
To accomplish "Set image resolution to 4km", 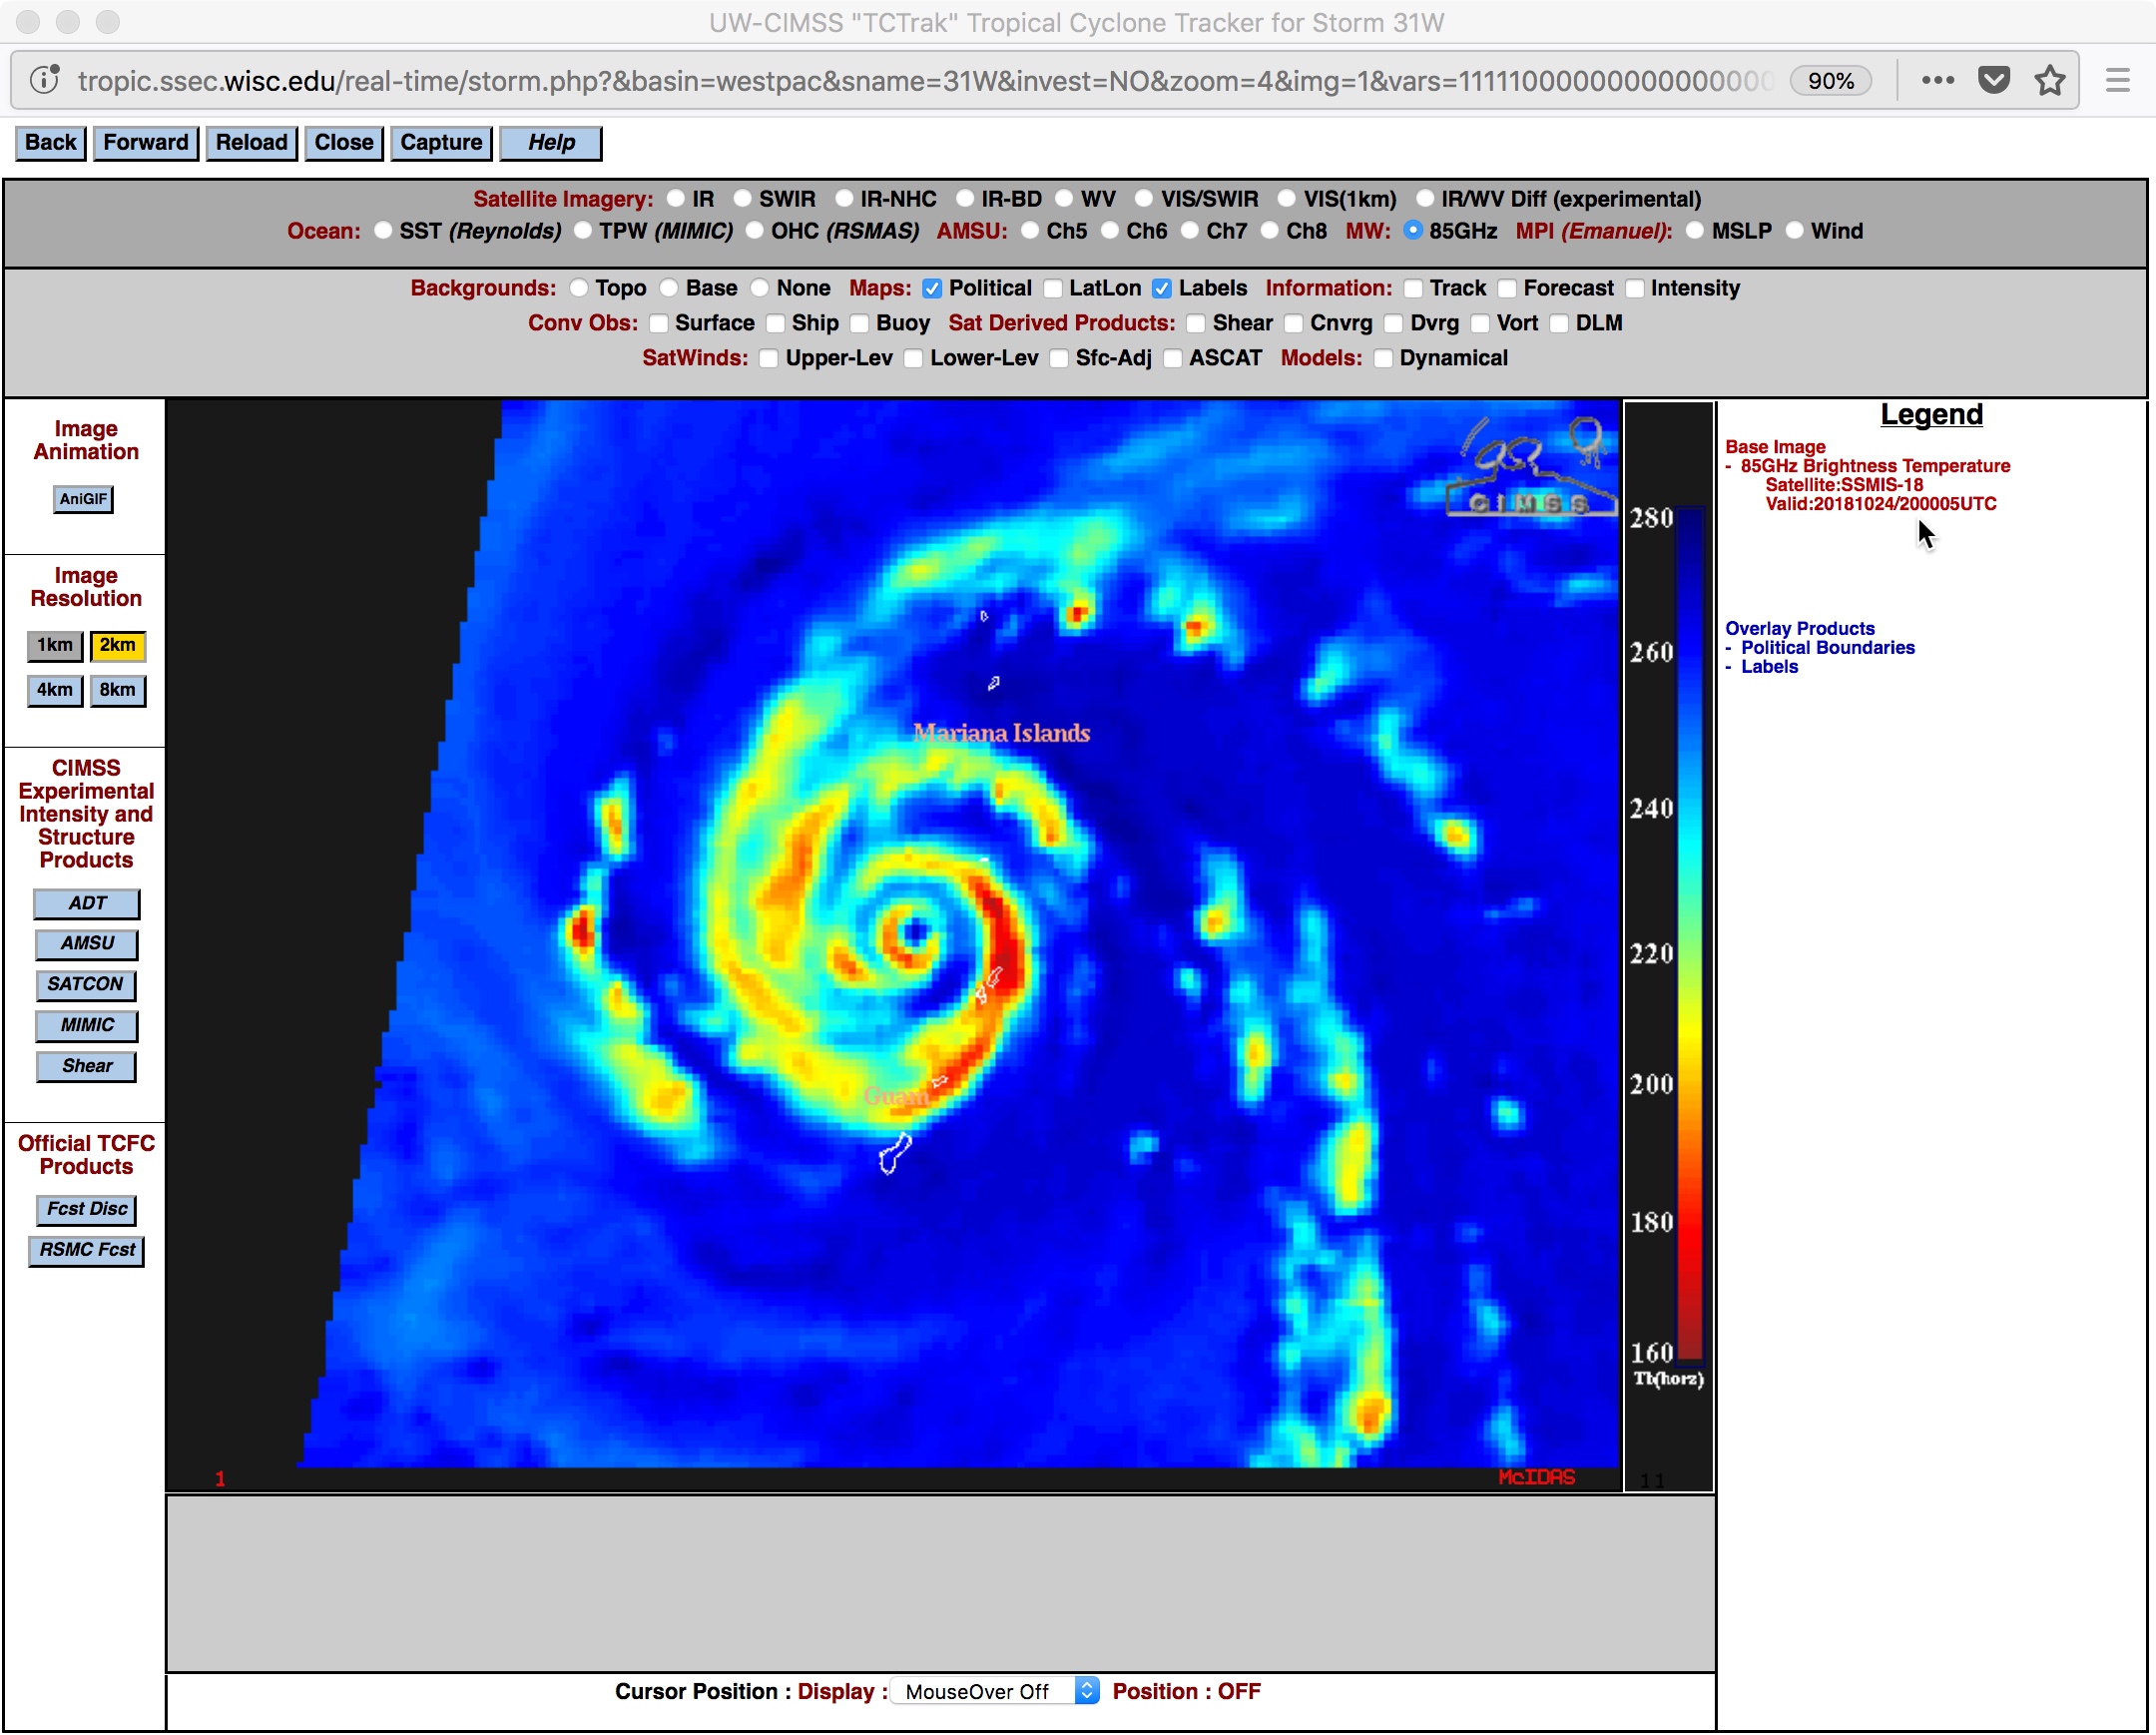I will pyautogui.click(x=55, y=690).
